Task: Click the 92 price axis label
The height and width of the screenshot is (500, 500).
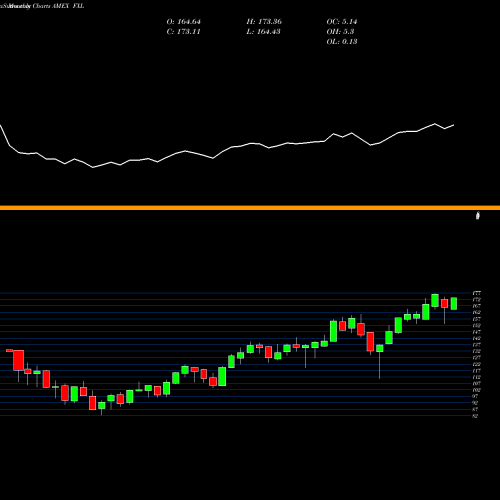Action: coord(476,403)
